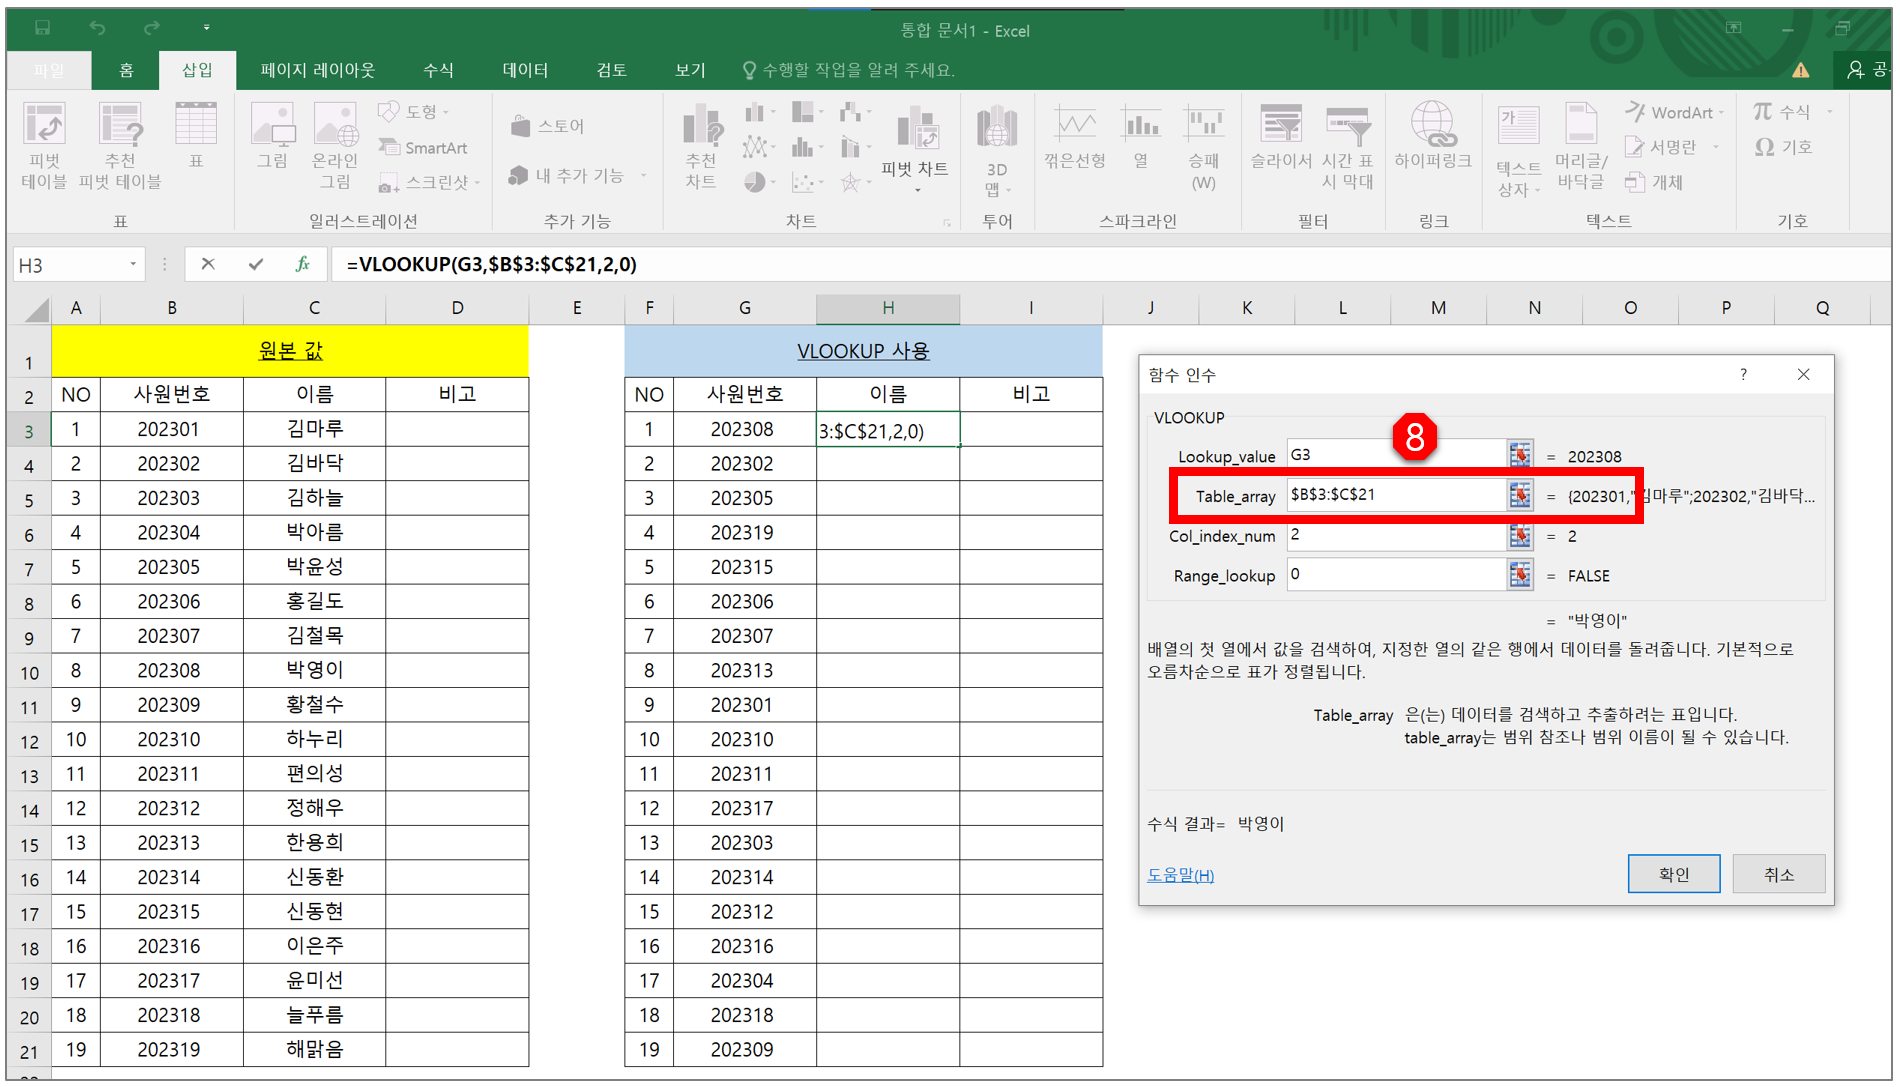Click the dialog help question mark
Screen dimensions: 1900x1087
[x=1743, y=374]
